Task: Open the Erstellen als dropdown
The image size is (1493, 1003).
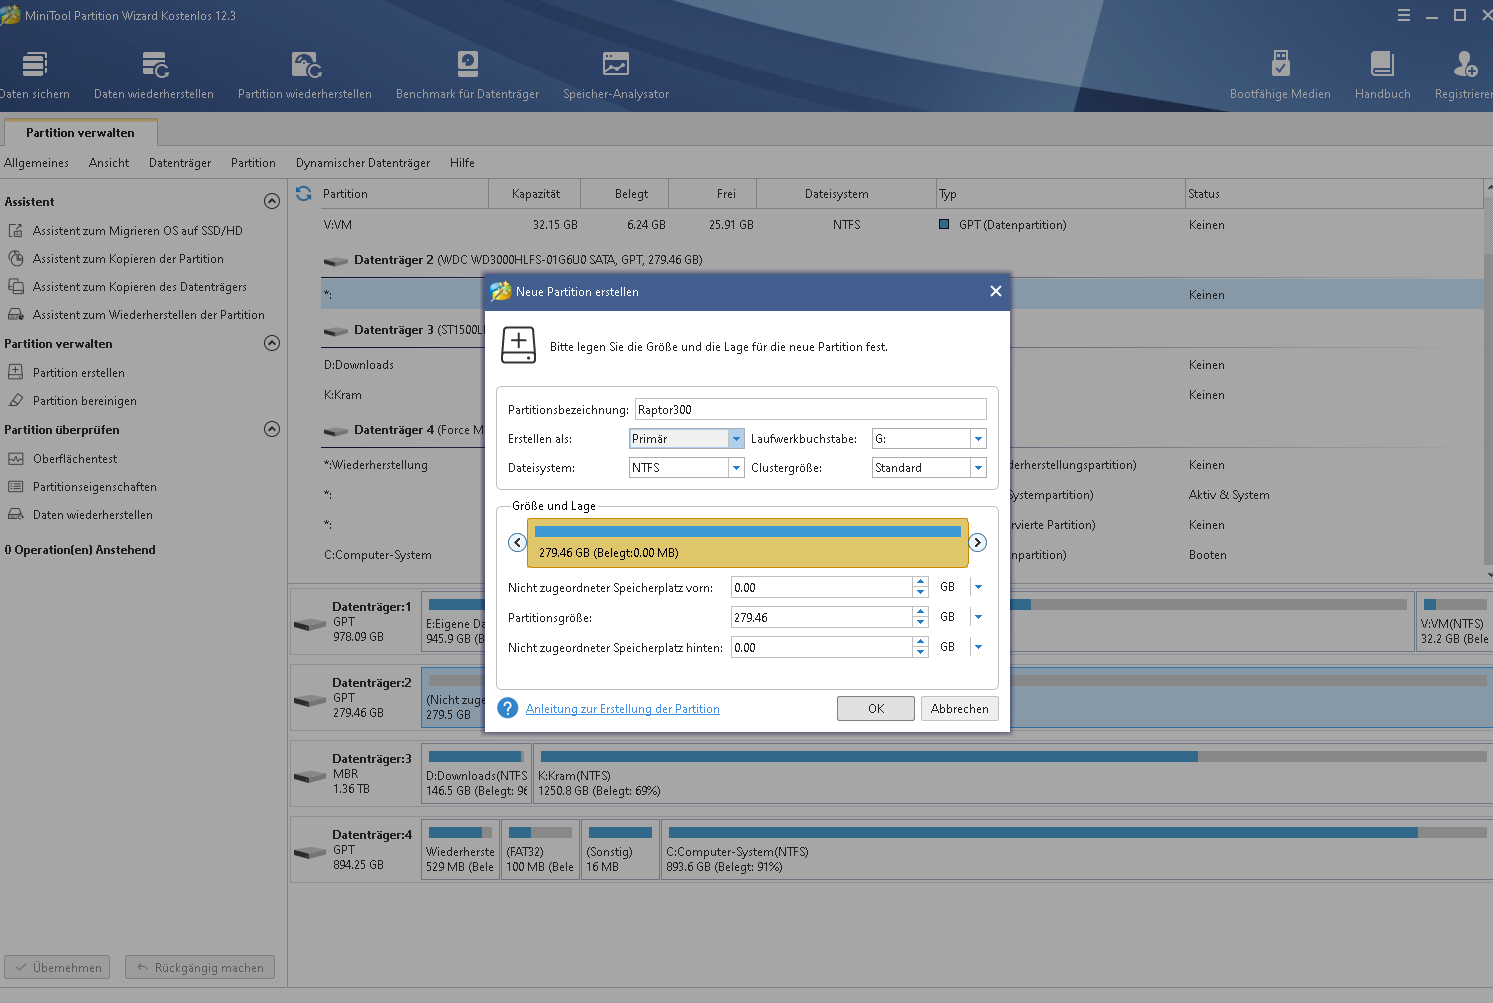Action: [736, 439]
